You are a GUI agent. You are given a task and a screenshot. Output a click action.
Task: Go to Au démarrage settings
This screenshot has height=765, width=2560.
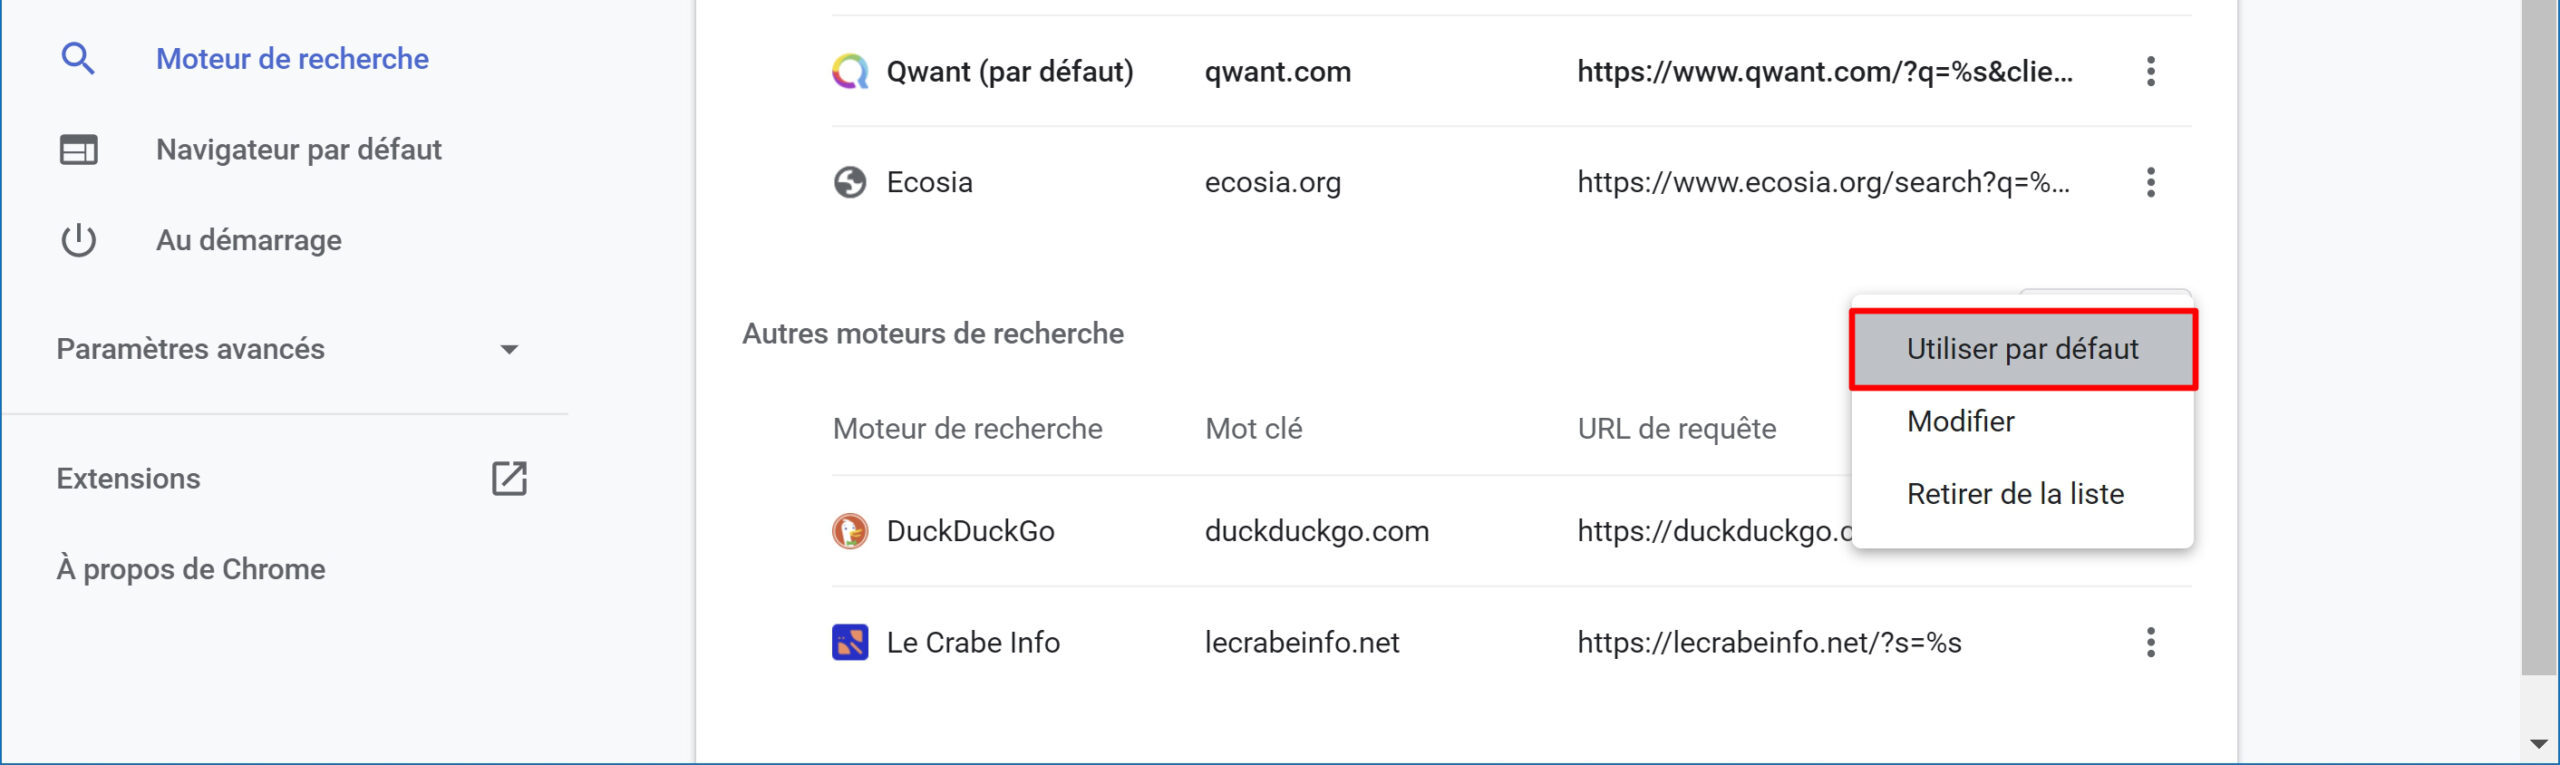(x=249, y=240)
